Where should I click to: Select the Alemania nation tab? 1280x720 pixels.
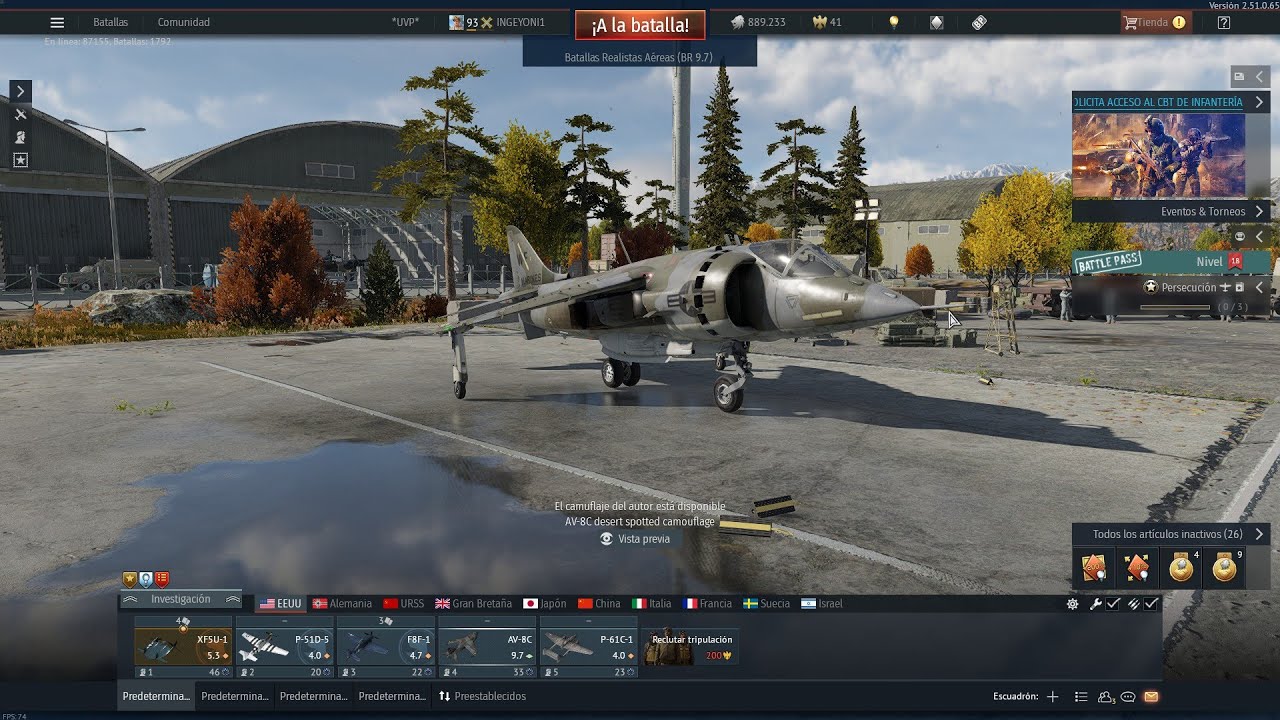coord(342,604)
